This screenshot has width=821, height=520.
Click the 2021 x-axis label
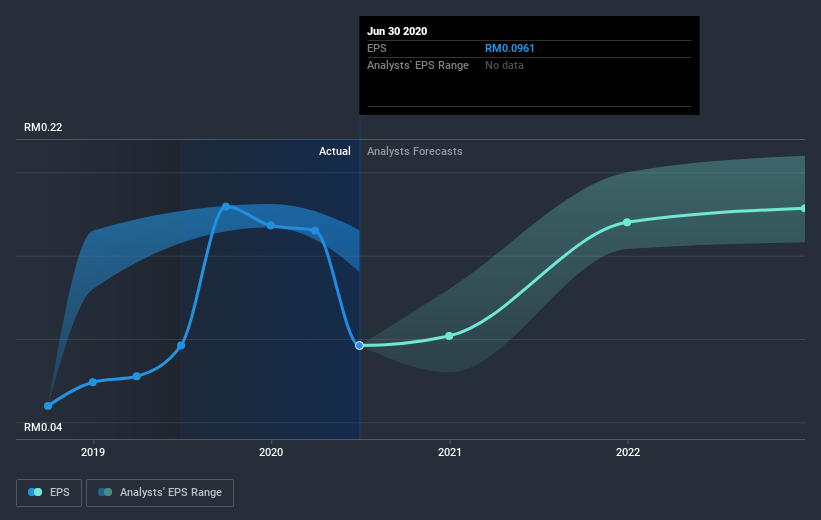tap(449, 452)
